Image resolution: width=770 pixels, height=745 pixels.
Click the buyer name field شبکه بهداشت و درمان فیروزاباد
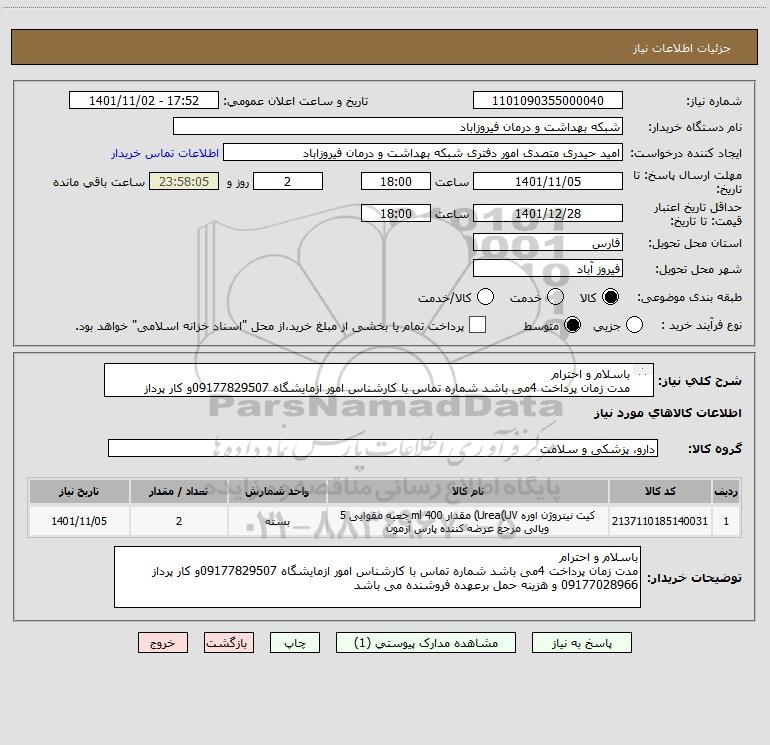click(398, 127)
